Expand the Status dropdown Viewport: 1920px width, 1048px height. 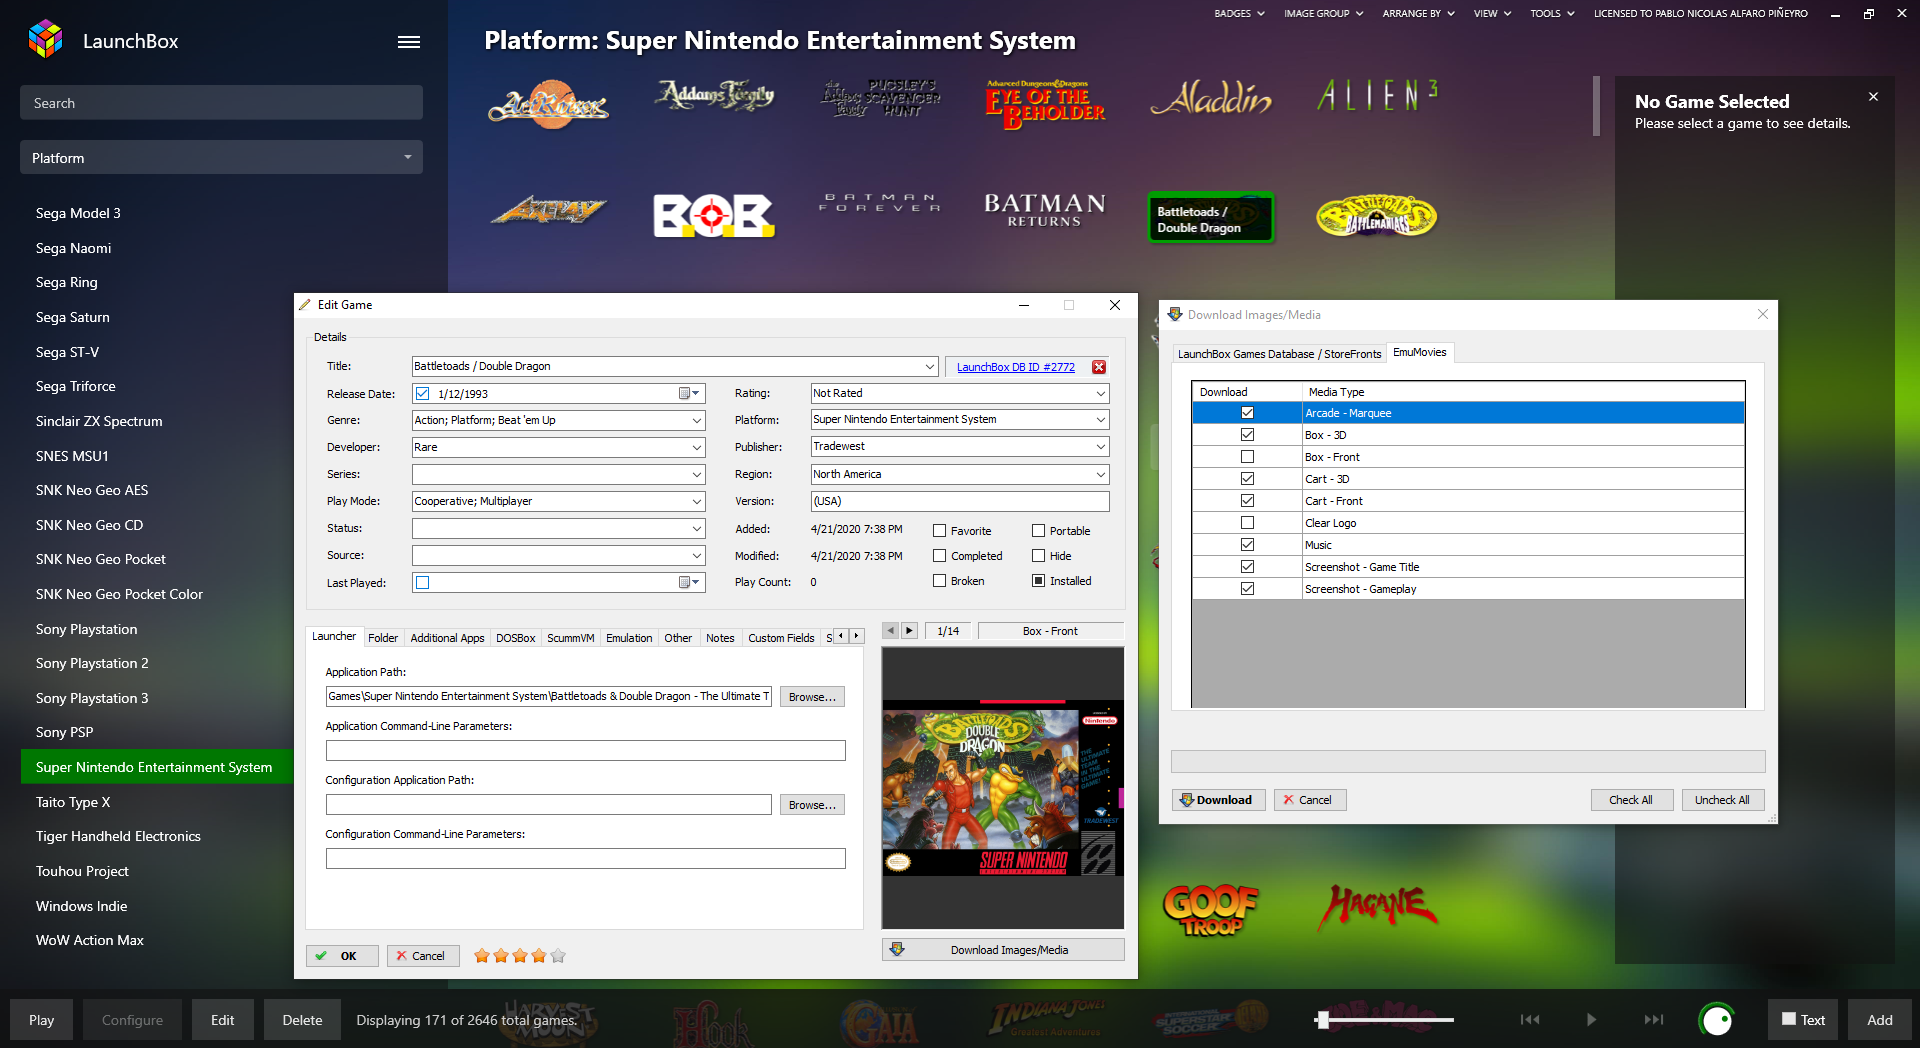(x=696, y=529)
